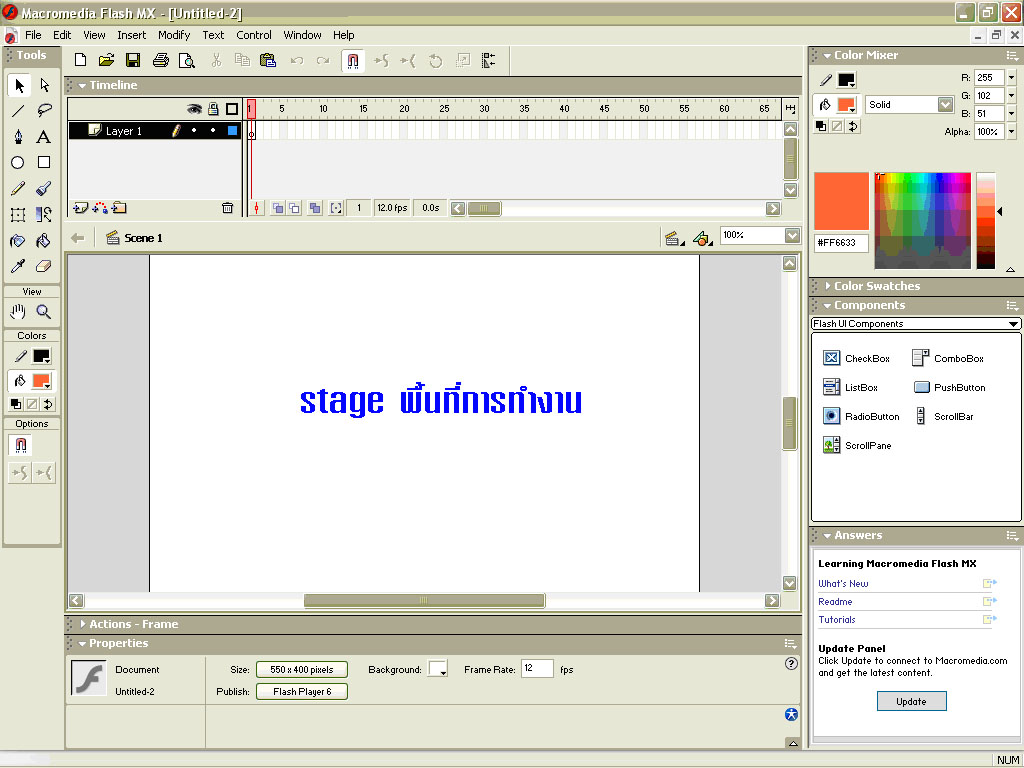
Task: Click the Paste toolbar icon
Action: point(268,61)
